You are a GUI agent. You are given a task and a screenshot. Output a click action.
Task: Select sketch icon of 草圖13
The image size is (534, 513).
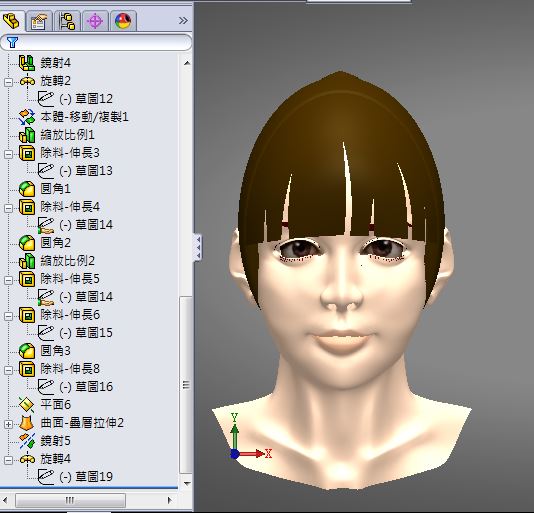46,171
